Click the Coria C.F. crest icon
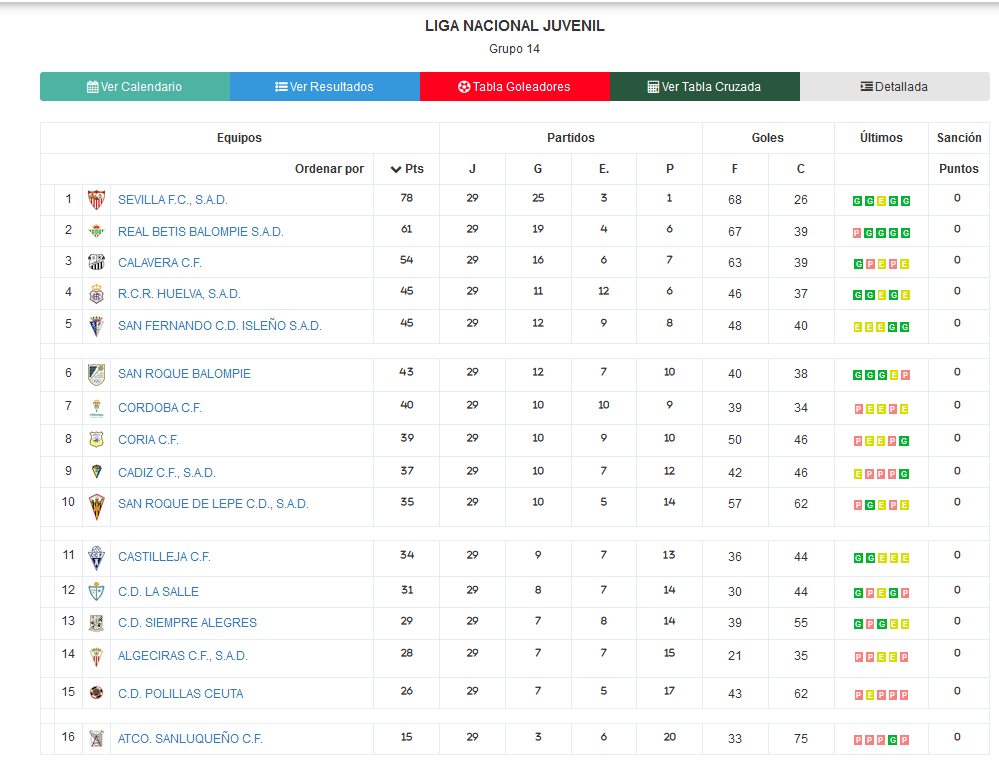The width and height of the screenshot is (999, 768). [96, 440]
